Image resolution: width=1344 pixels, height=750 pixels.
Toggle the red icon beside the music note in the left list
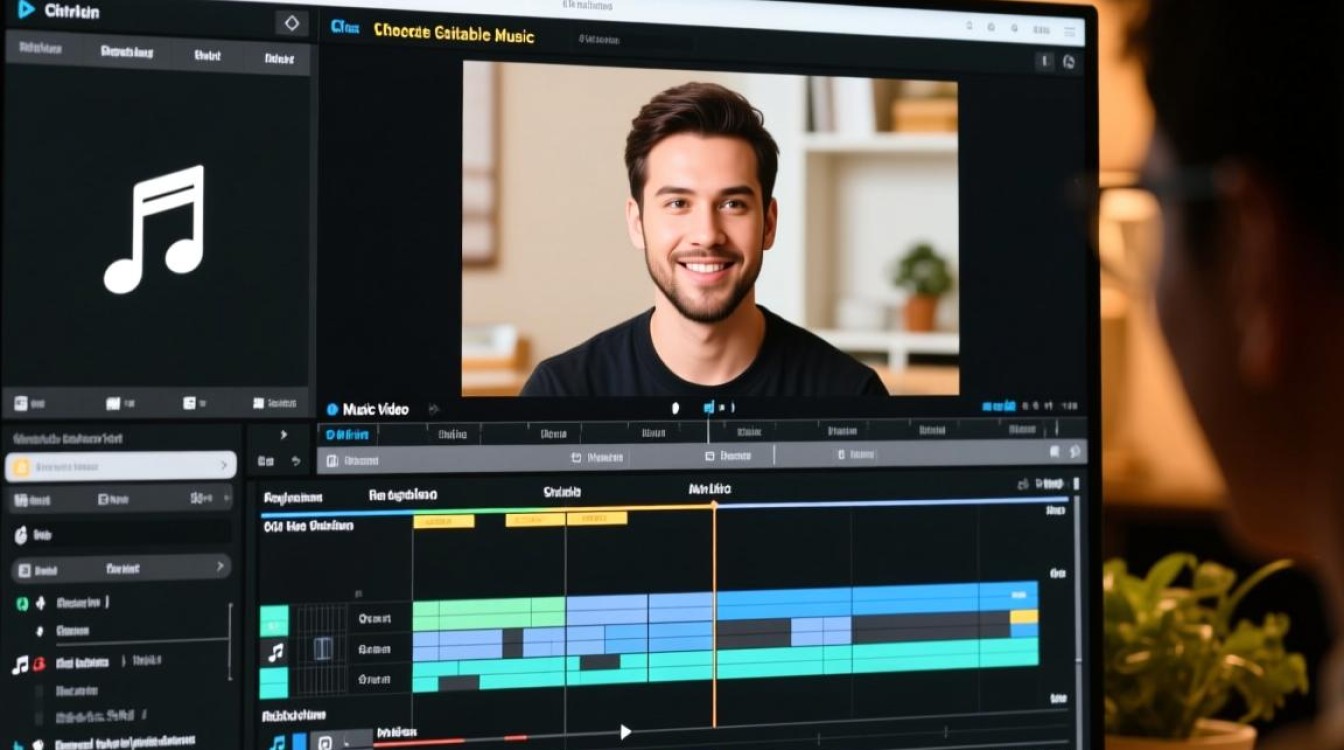39,664
